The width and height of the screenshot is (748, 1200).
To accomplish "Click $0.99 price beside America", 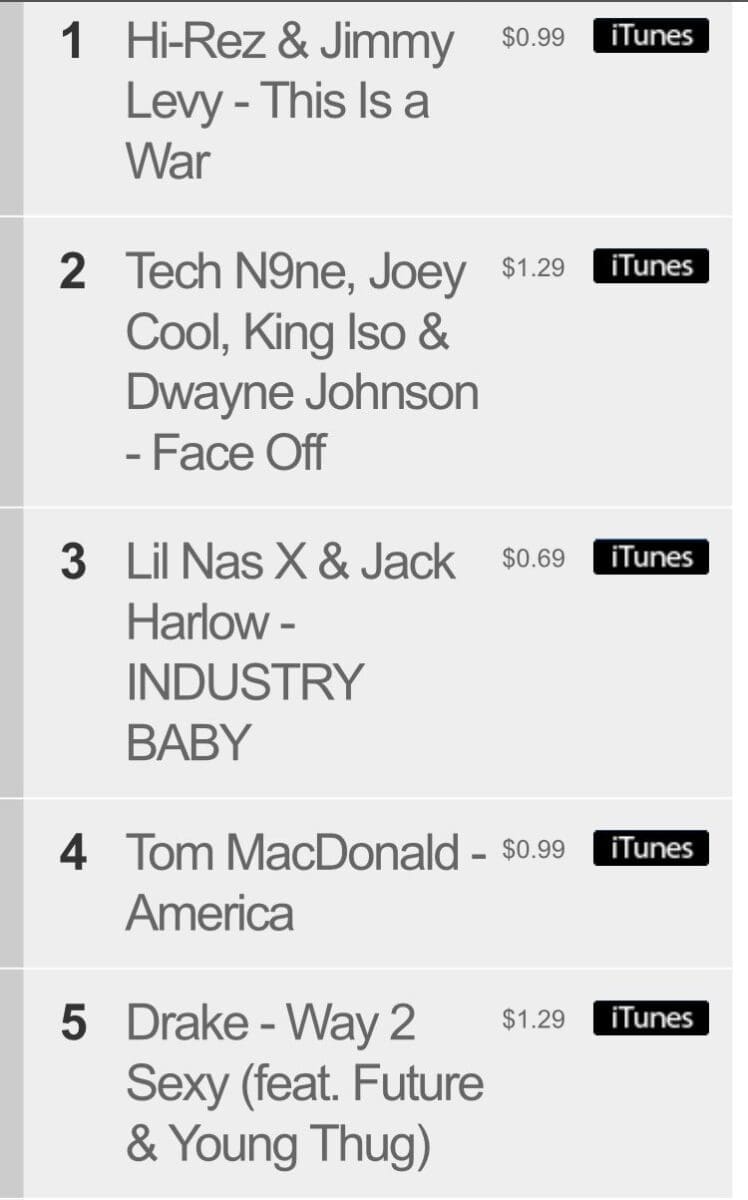I will click(x=533, y=850).
